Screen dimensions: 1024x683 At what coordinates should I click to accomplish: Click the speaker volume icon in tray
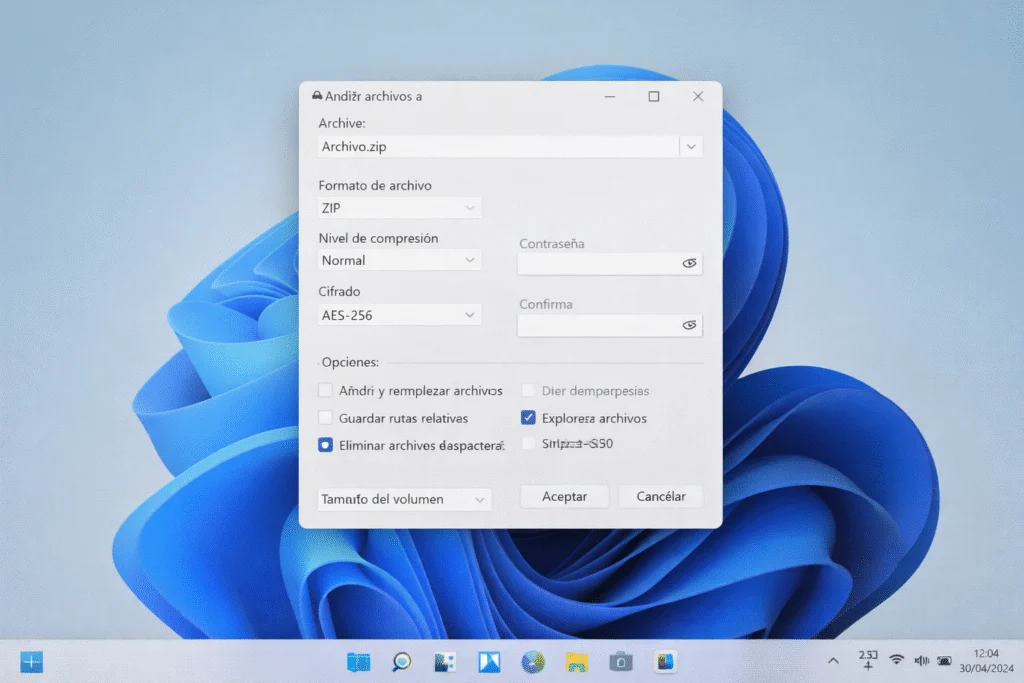point(921,660)
